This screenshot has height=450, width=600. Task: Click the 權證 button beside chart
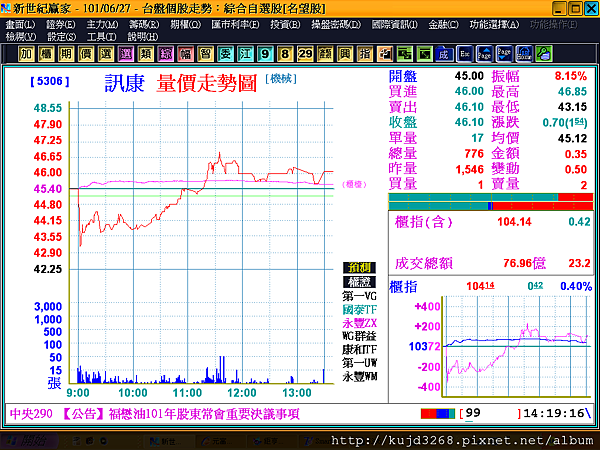359,282
